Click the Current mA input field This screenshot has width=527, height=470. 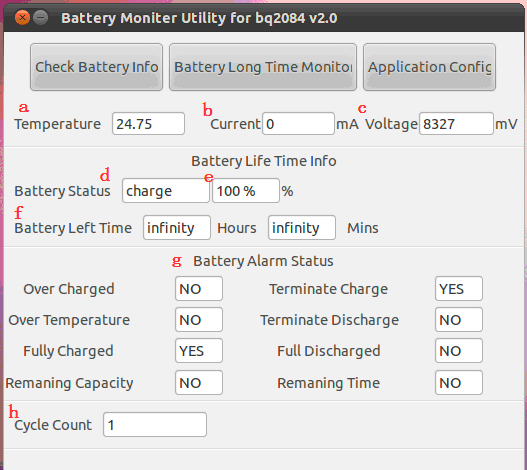pos(298,124)
